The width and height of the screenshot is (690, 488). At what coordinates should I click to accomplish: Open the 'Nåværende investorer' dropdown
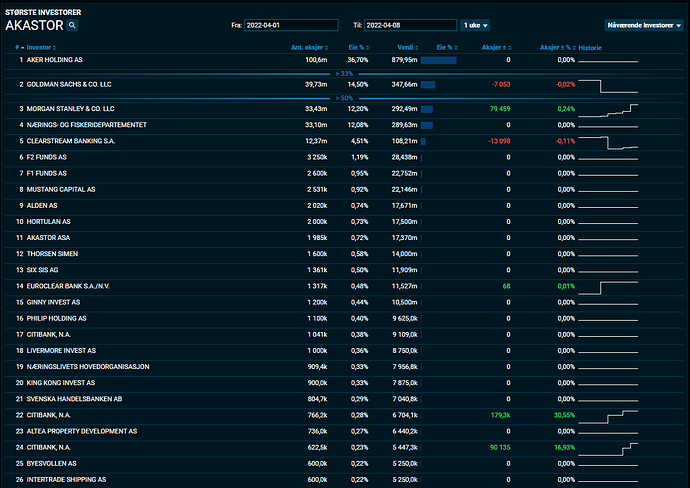pyautogui.click(x=644, y=25)
